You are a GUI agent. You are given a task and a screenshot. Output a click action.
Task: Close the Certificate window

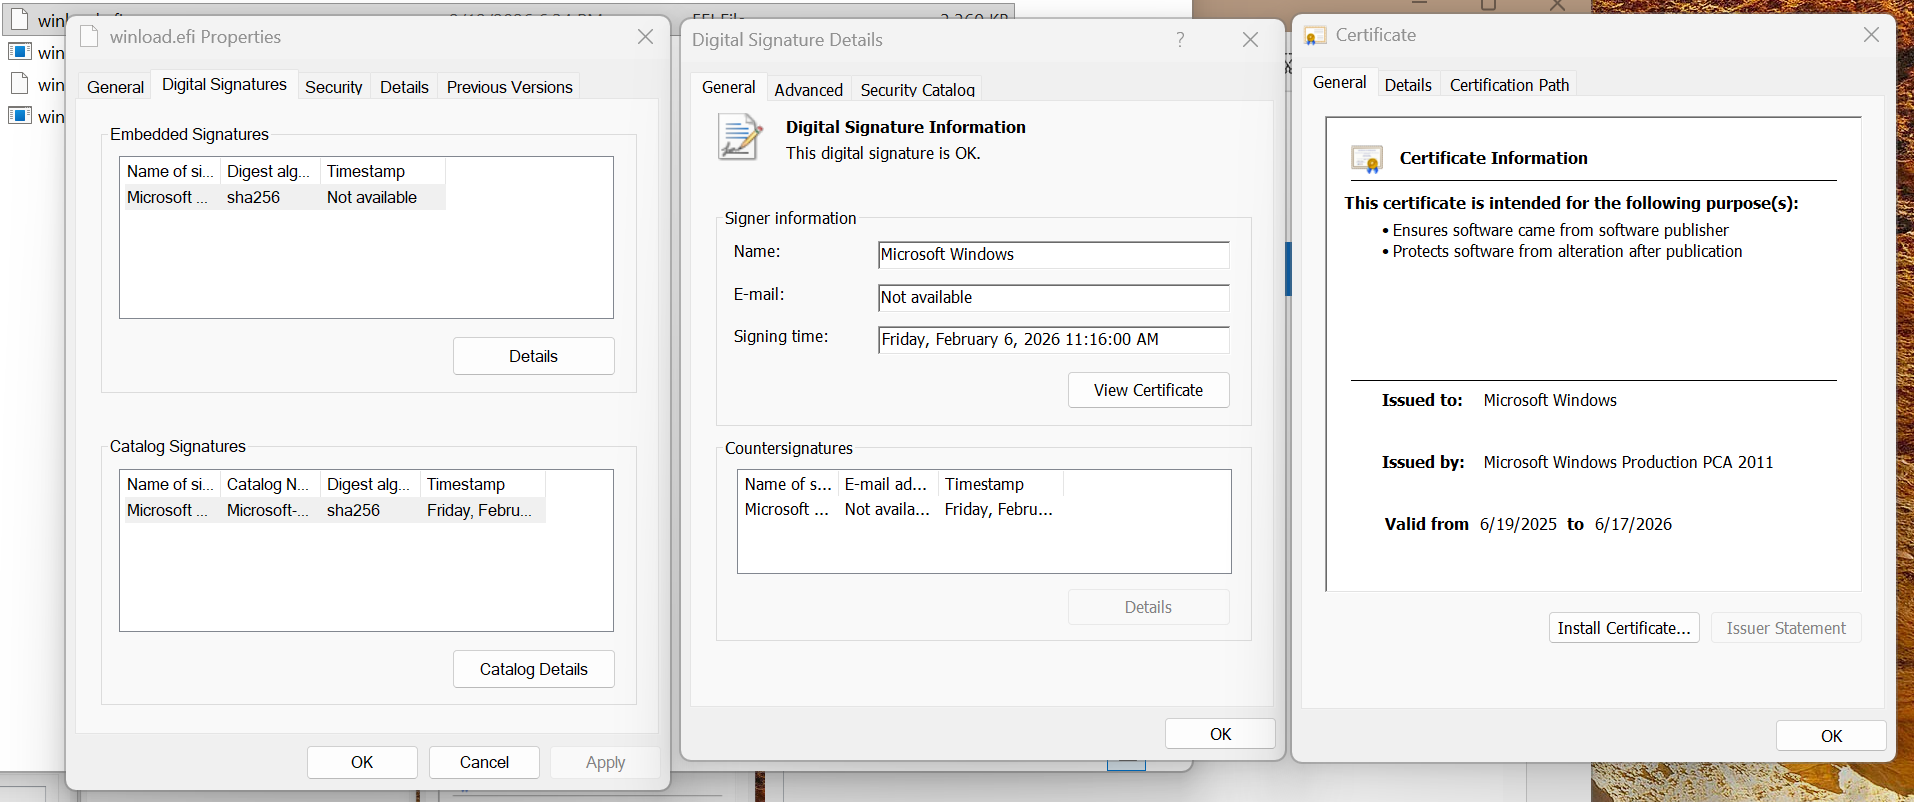coord(1871,35)
